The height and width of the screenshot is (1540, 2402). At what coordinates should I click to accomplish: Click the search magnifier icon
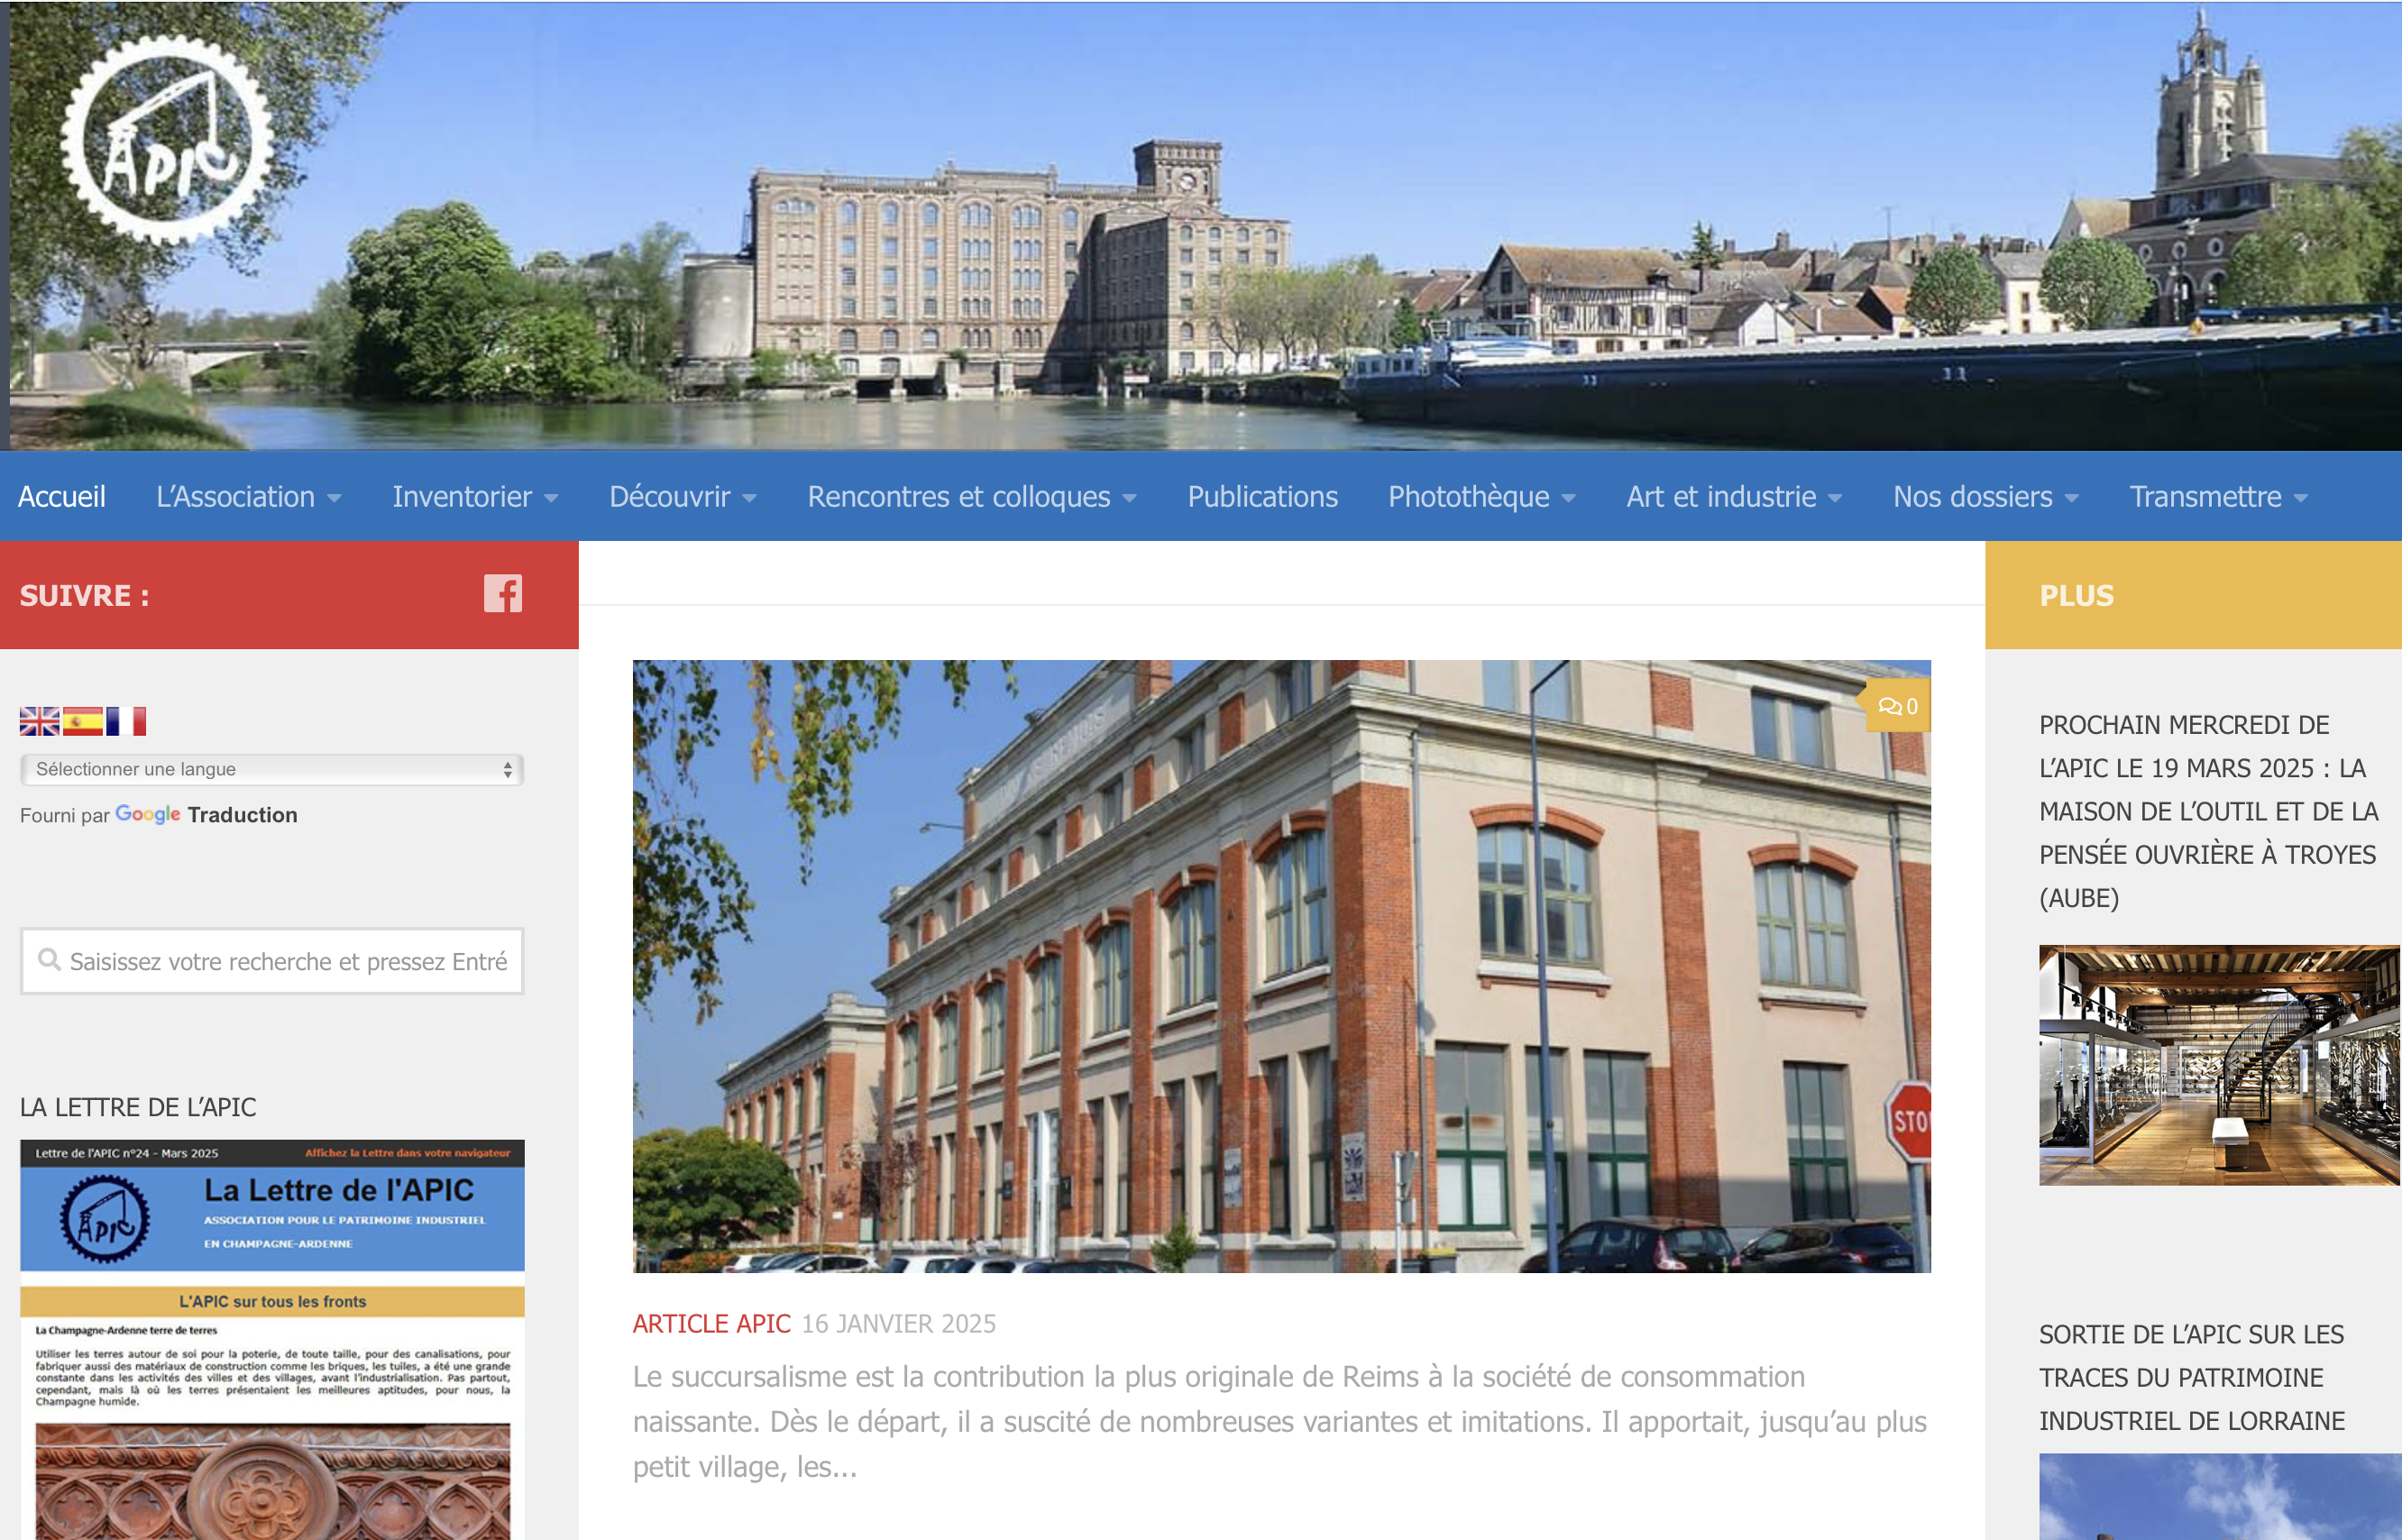point(48,960)
